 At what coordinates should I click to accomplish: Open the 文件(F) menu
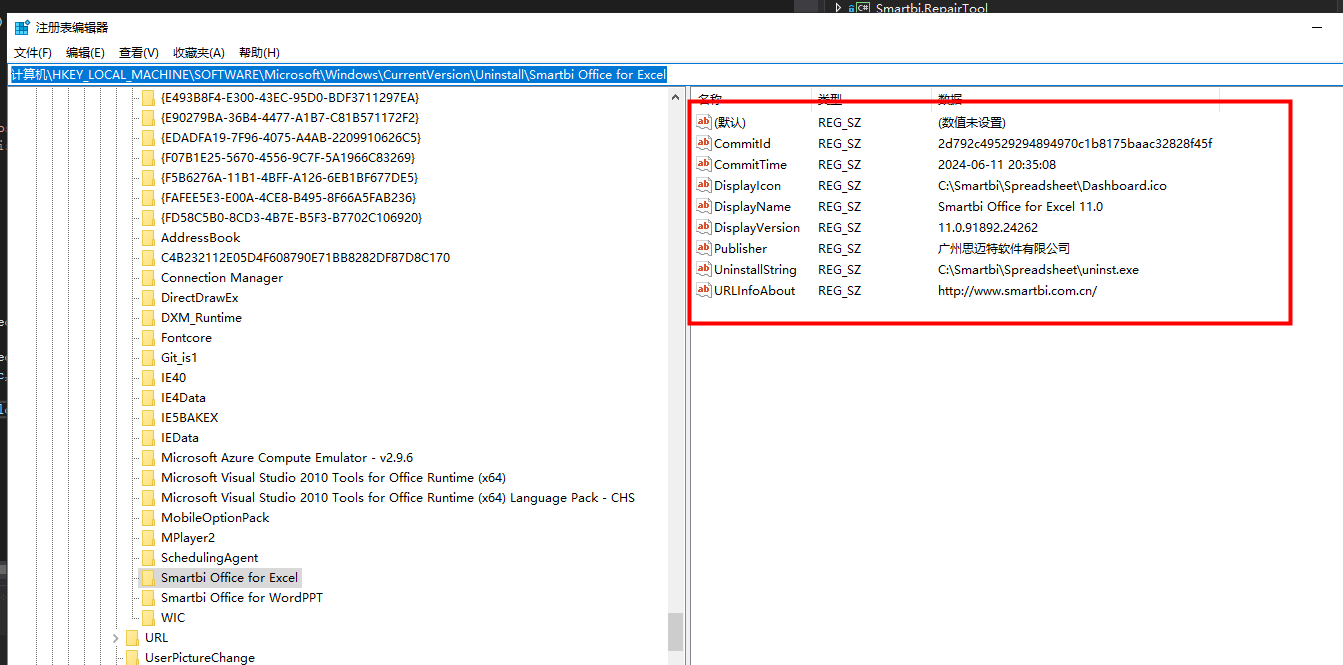(33, 53)
